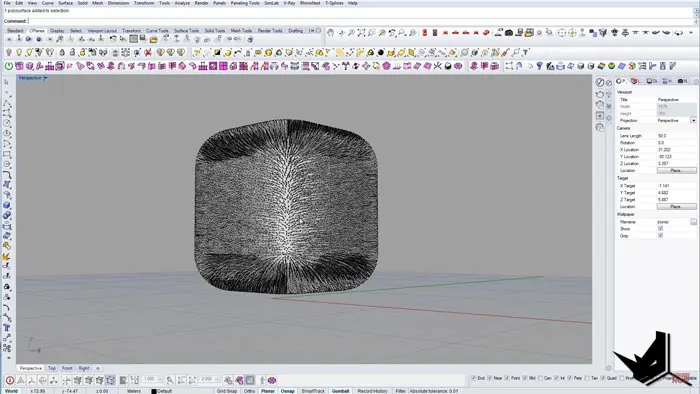Open the Perspective viewport title menu arrow
Screen dimensions: 700x394
coord(46,78)
